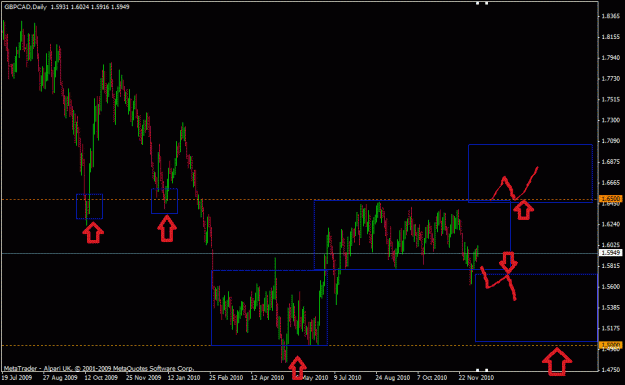625x385 pixels.
Task: Click the 1.6875 price axis label
Action: tap(611, 162)
